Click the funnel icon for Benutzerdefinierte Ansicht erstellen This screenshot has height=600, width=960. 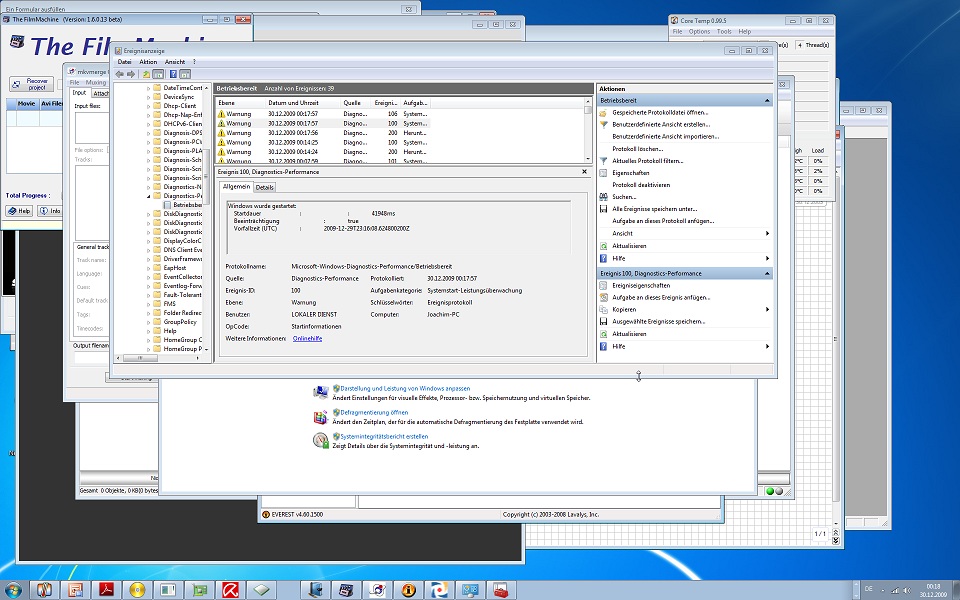tap(603, 124)
